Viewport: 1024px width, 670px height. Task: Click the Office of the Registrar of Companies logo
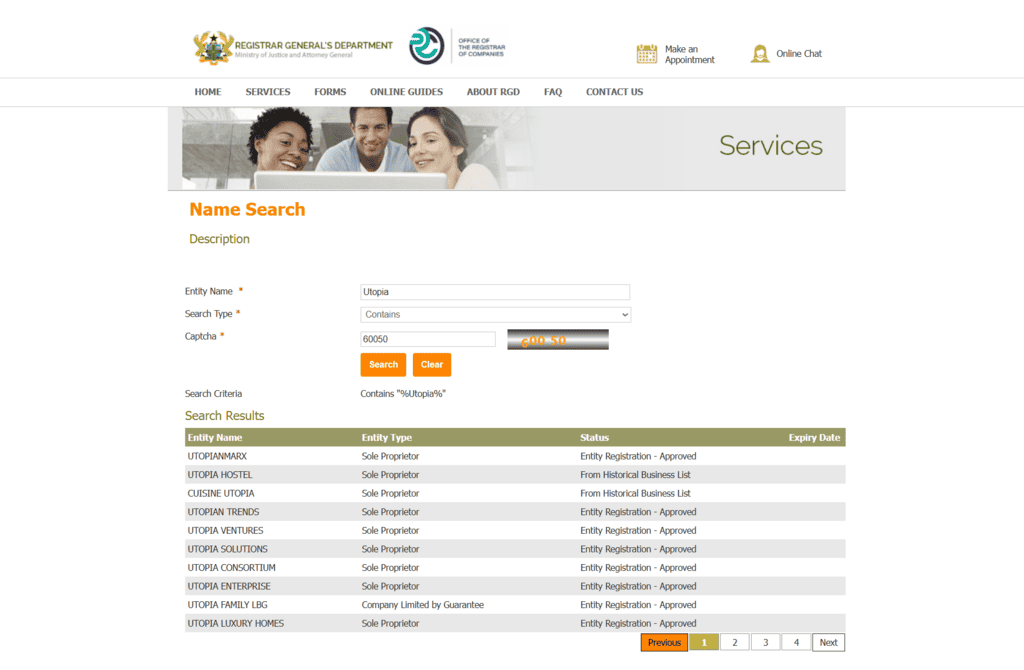click(427, 46)
